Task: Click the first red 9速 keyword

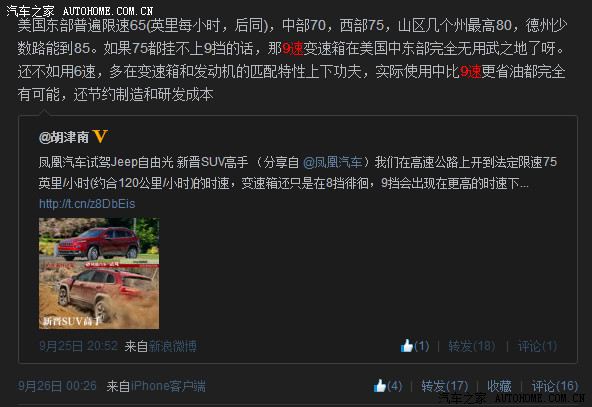Action: (x=293, y=48)
